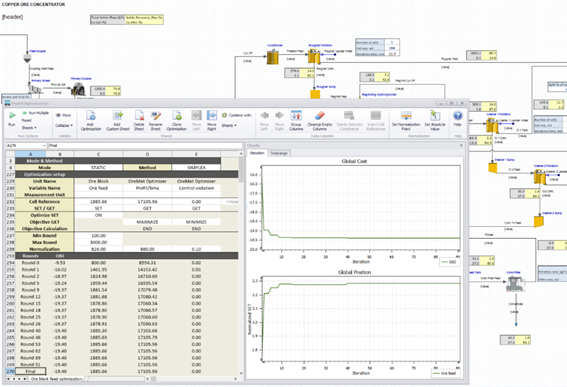567x387 pixels.
Task: Click SIMPLEX method cell
Action: pos(196,167)
